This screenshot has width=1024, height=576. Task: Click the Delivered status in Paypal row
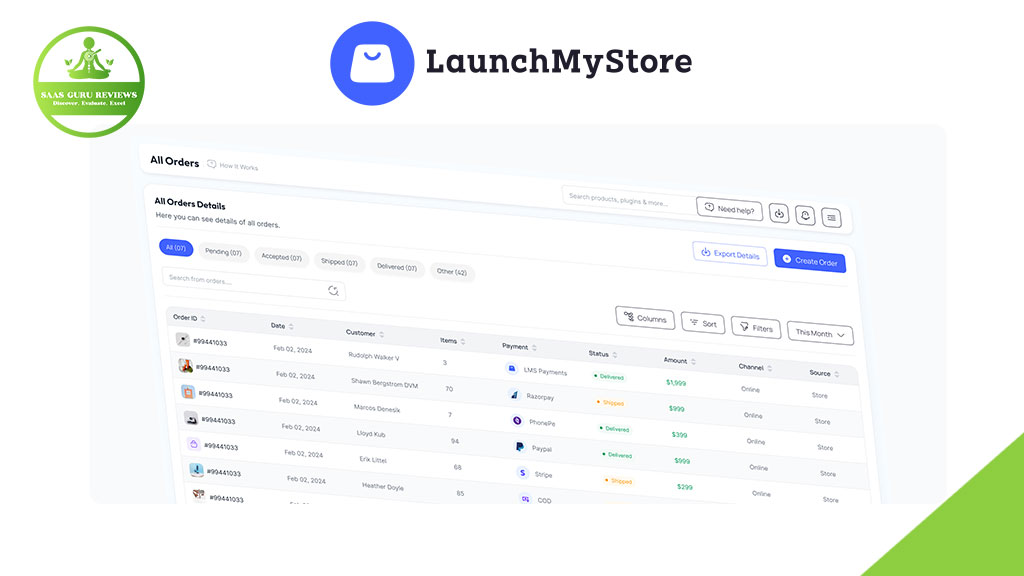pos(617,455)
